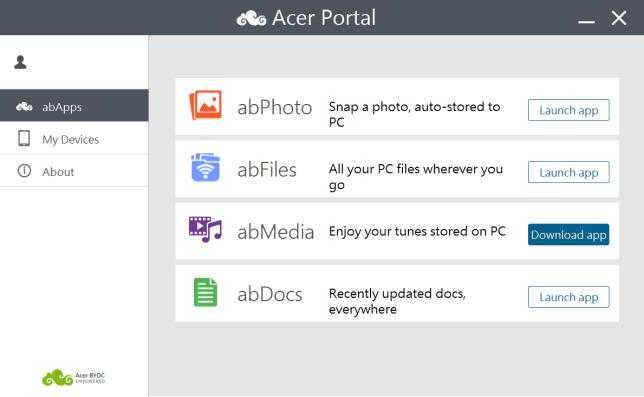
Task: Click the green abDocs document icon
Action: pos(205,292)
